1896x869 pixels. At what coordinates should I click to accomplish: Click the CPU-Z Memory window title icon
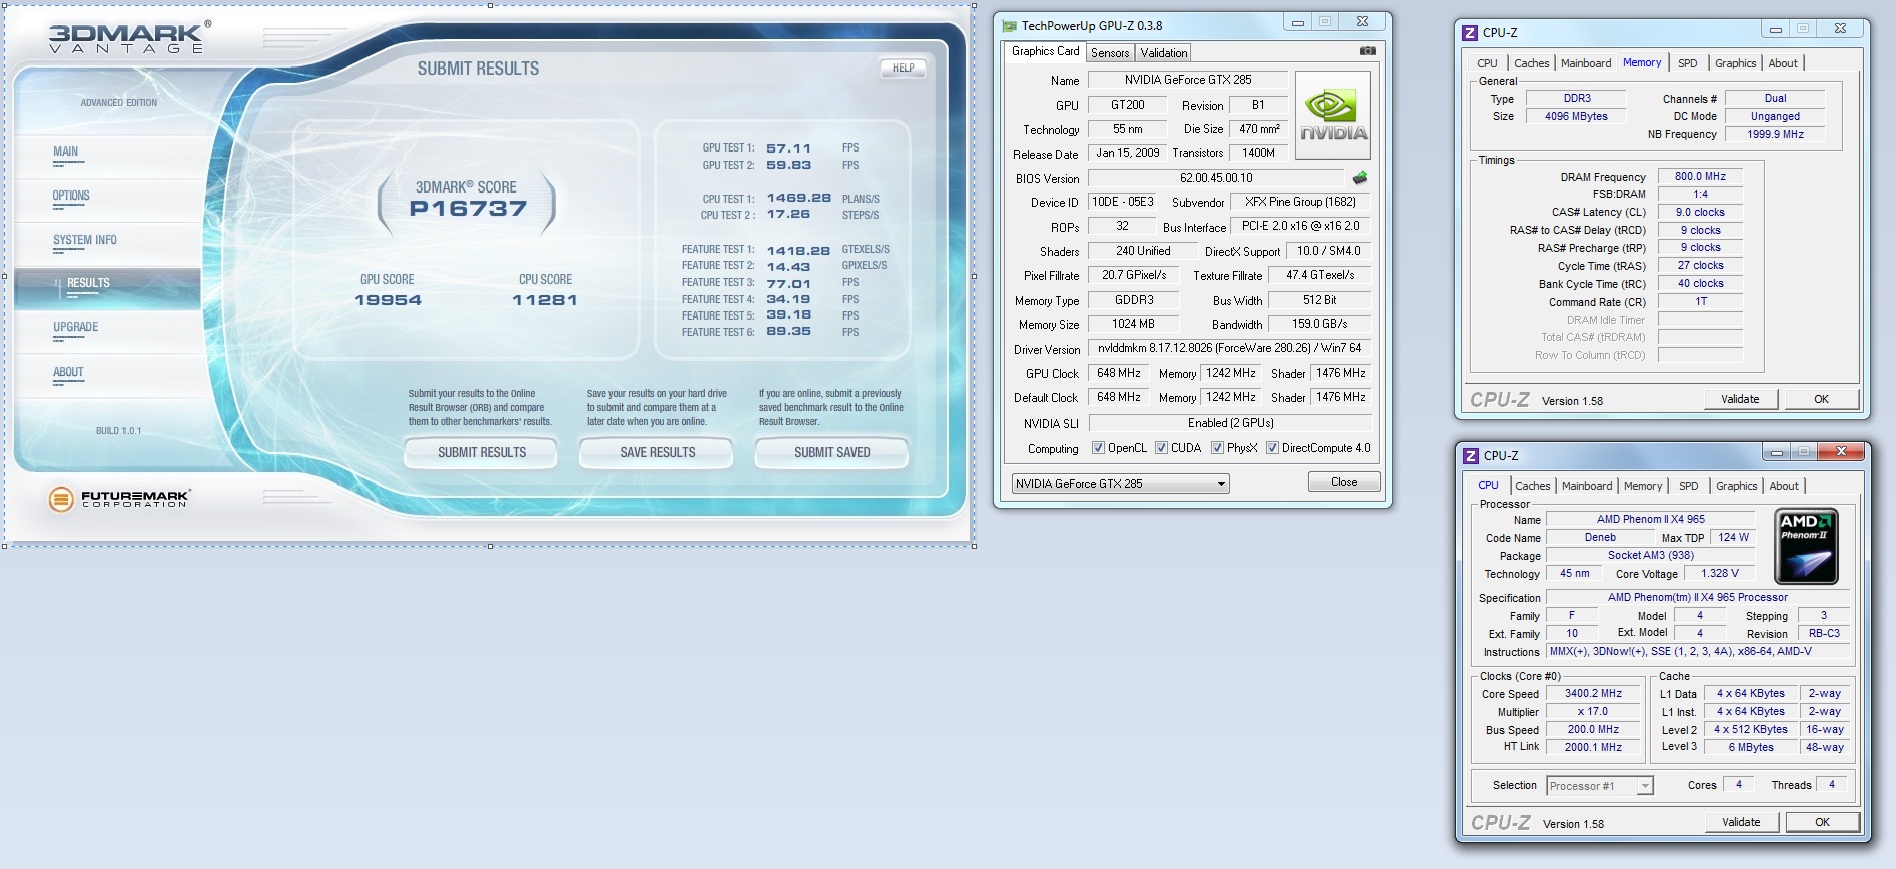(1470, 32)
